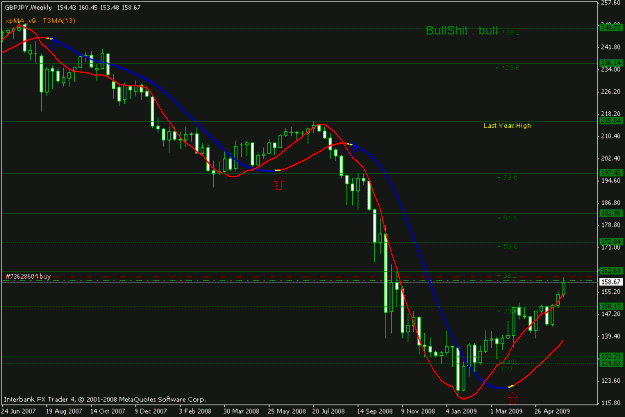Click the 241.80 price scale value

[611, 47]
